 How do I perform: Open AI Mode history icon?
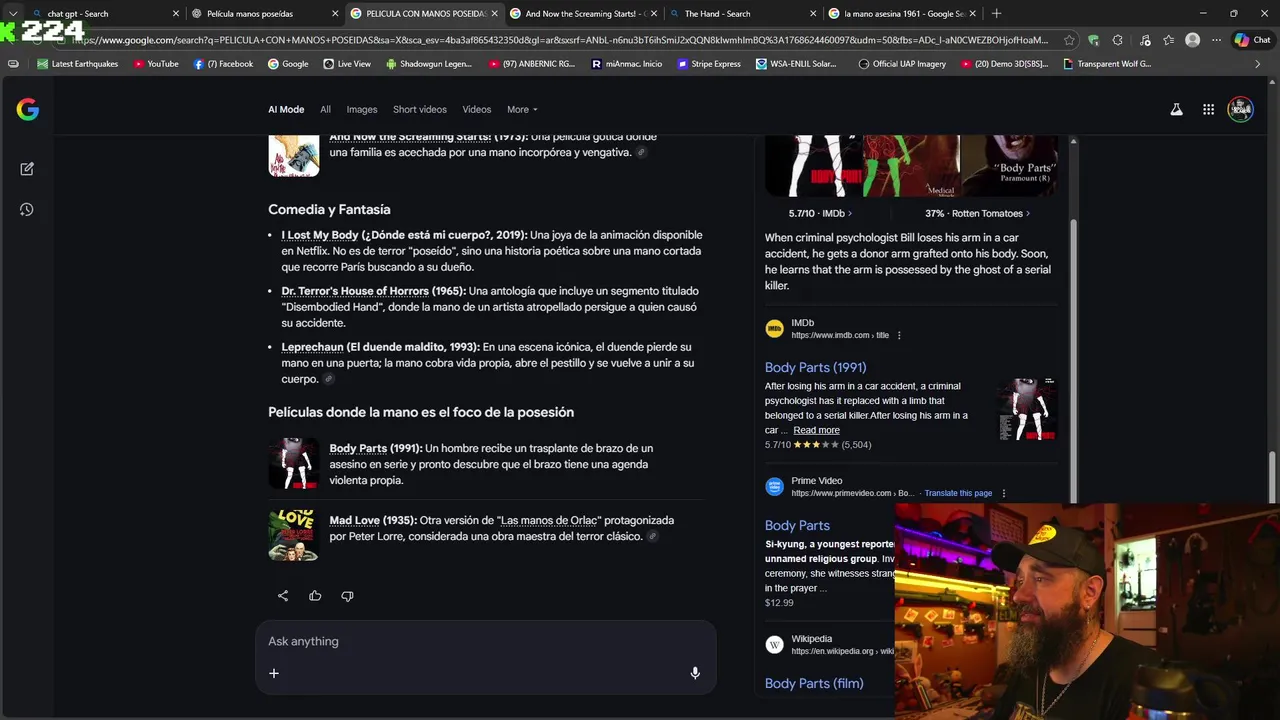tap(27, 209)
